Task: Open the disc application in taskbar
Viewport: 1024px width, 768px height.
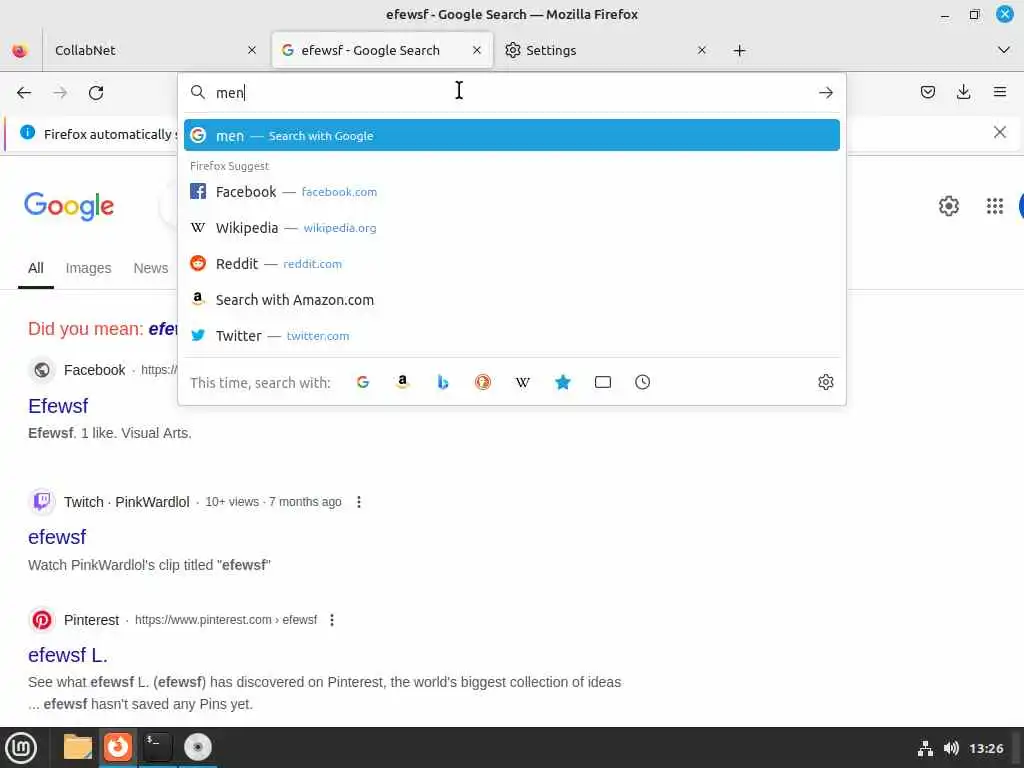Action: (197, 747)
